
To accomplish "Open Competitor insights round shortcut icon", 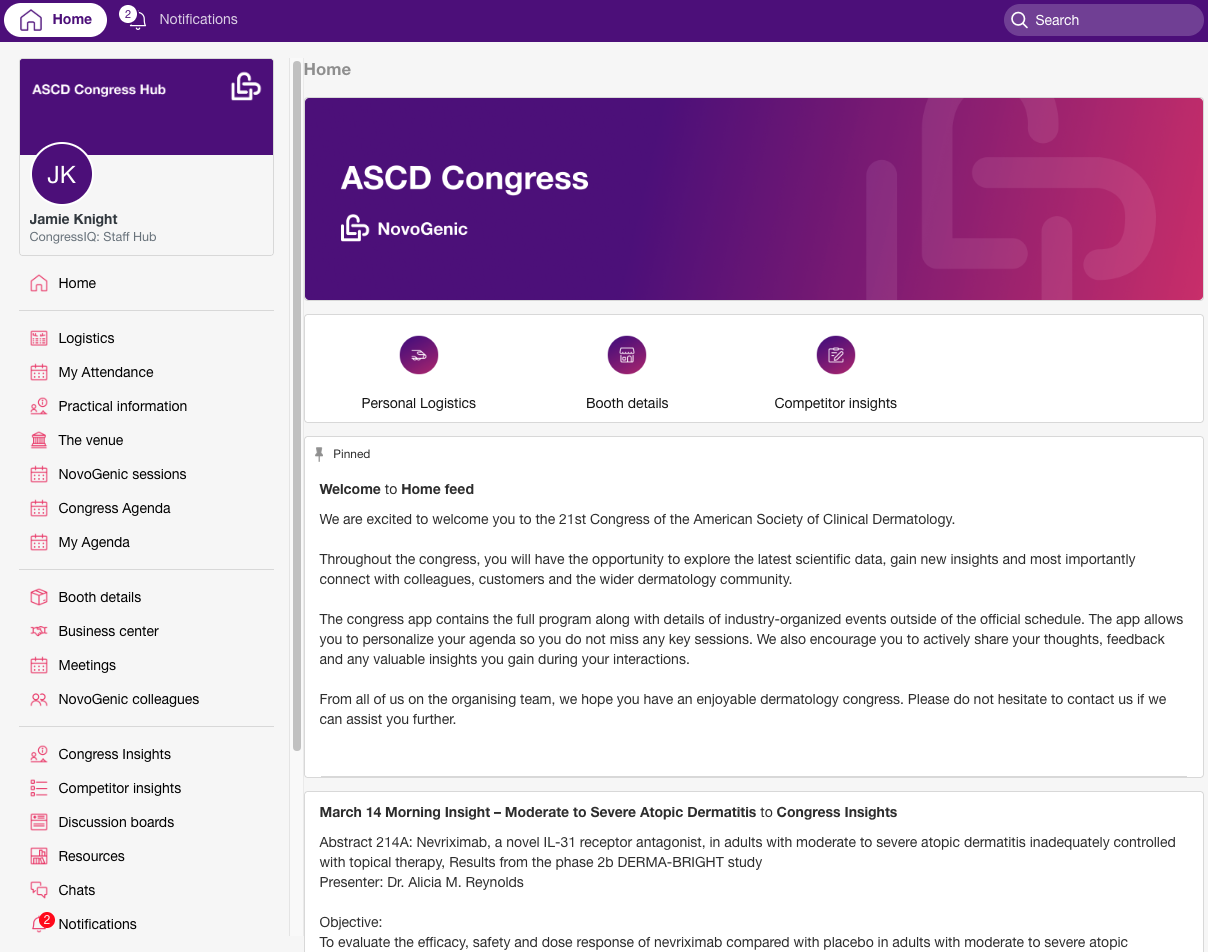I will (836, 355).
